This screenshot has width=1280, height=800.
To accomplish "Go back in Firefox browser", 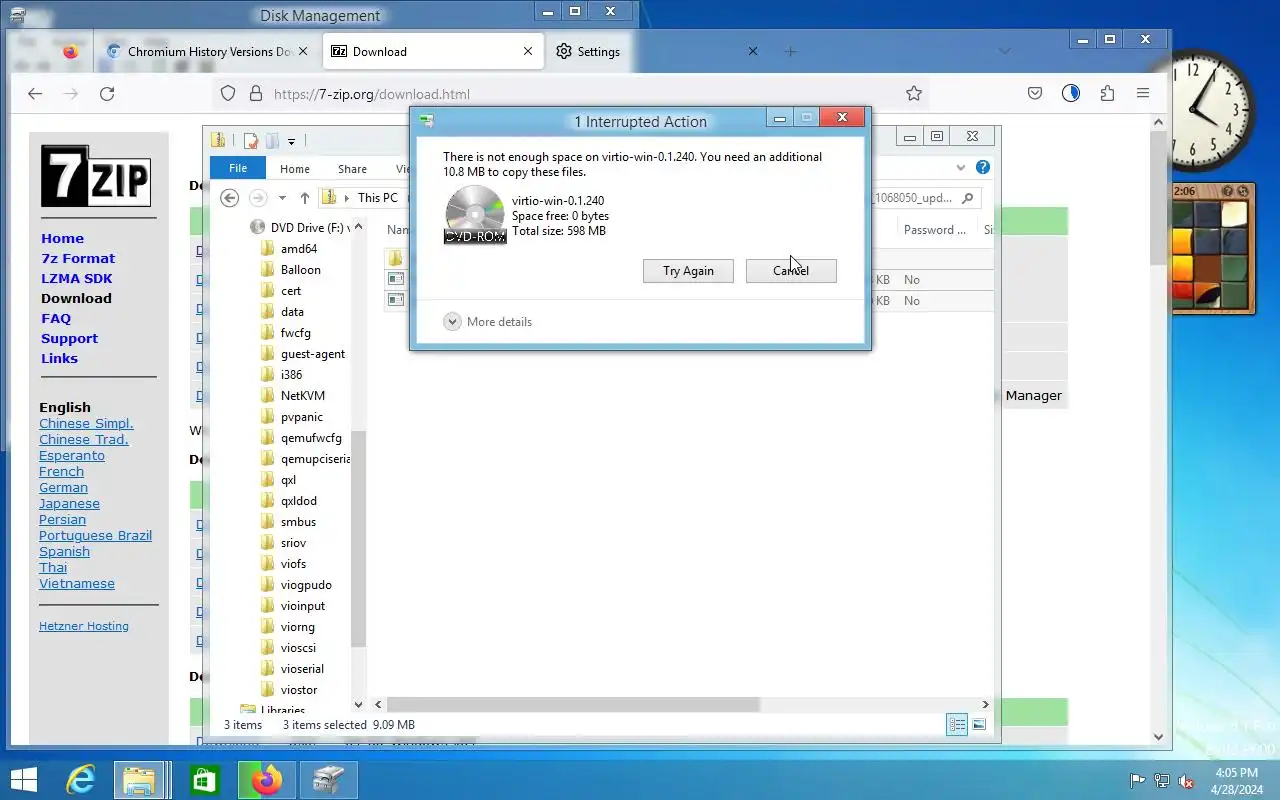I will click(x=35, y=94).
